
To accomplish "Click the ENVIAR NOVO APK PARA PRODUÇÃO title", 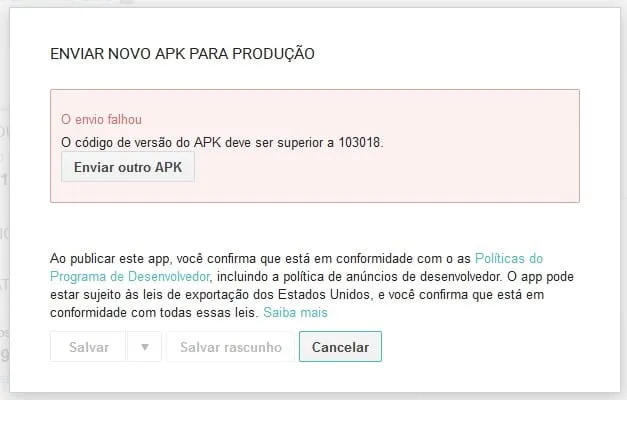I will 182,54.
